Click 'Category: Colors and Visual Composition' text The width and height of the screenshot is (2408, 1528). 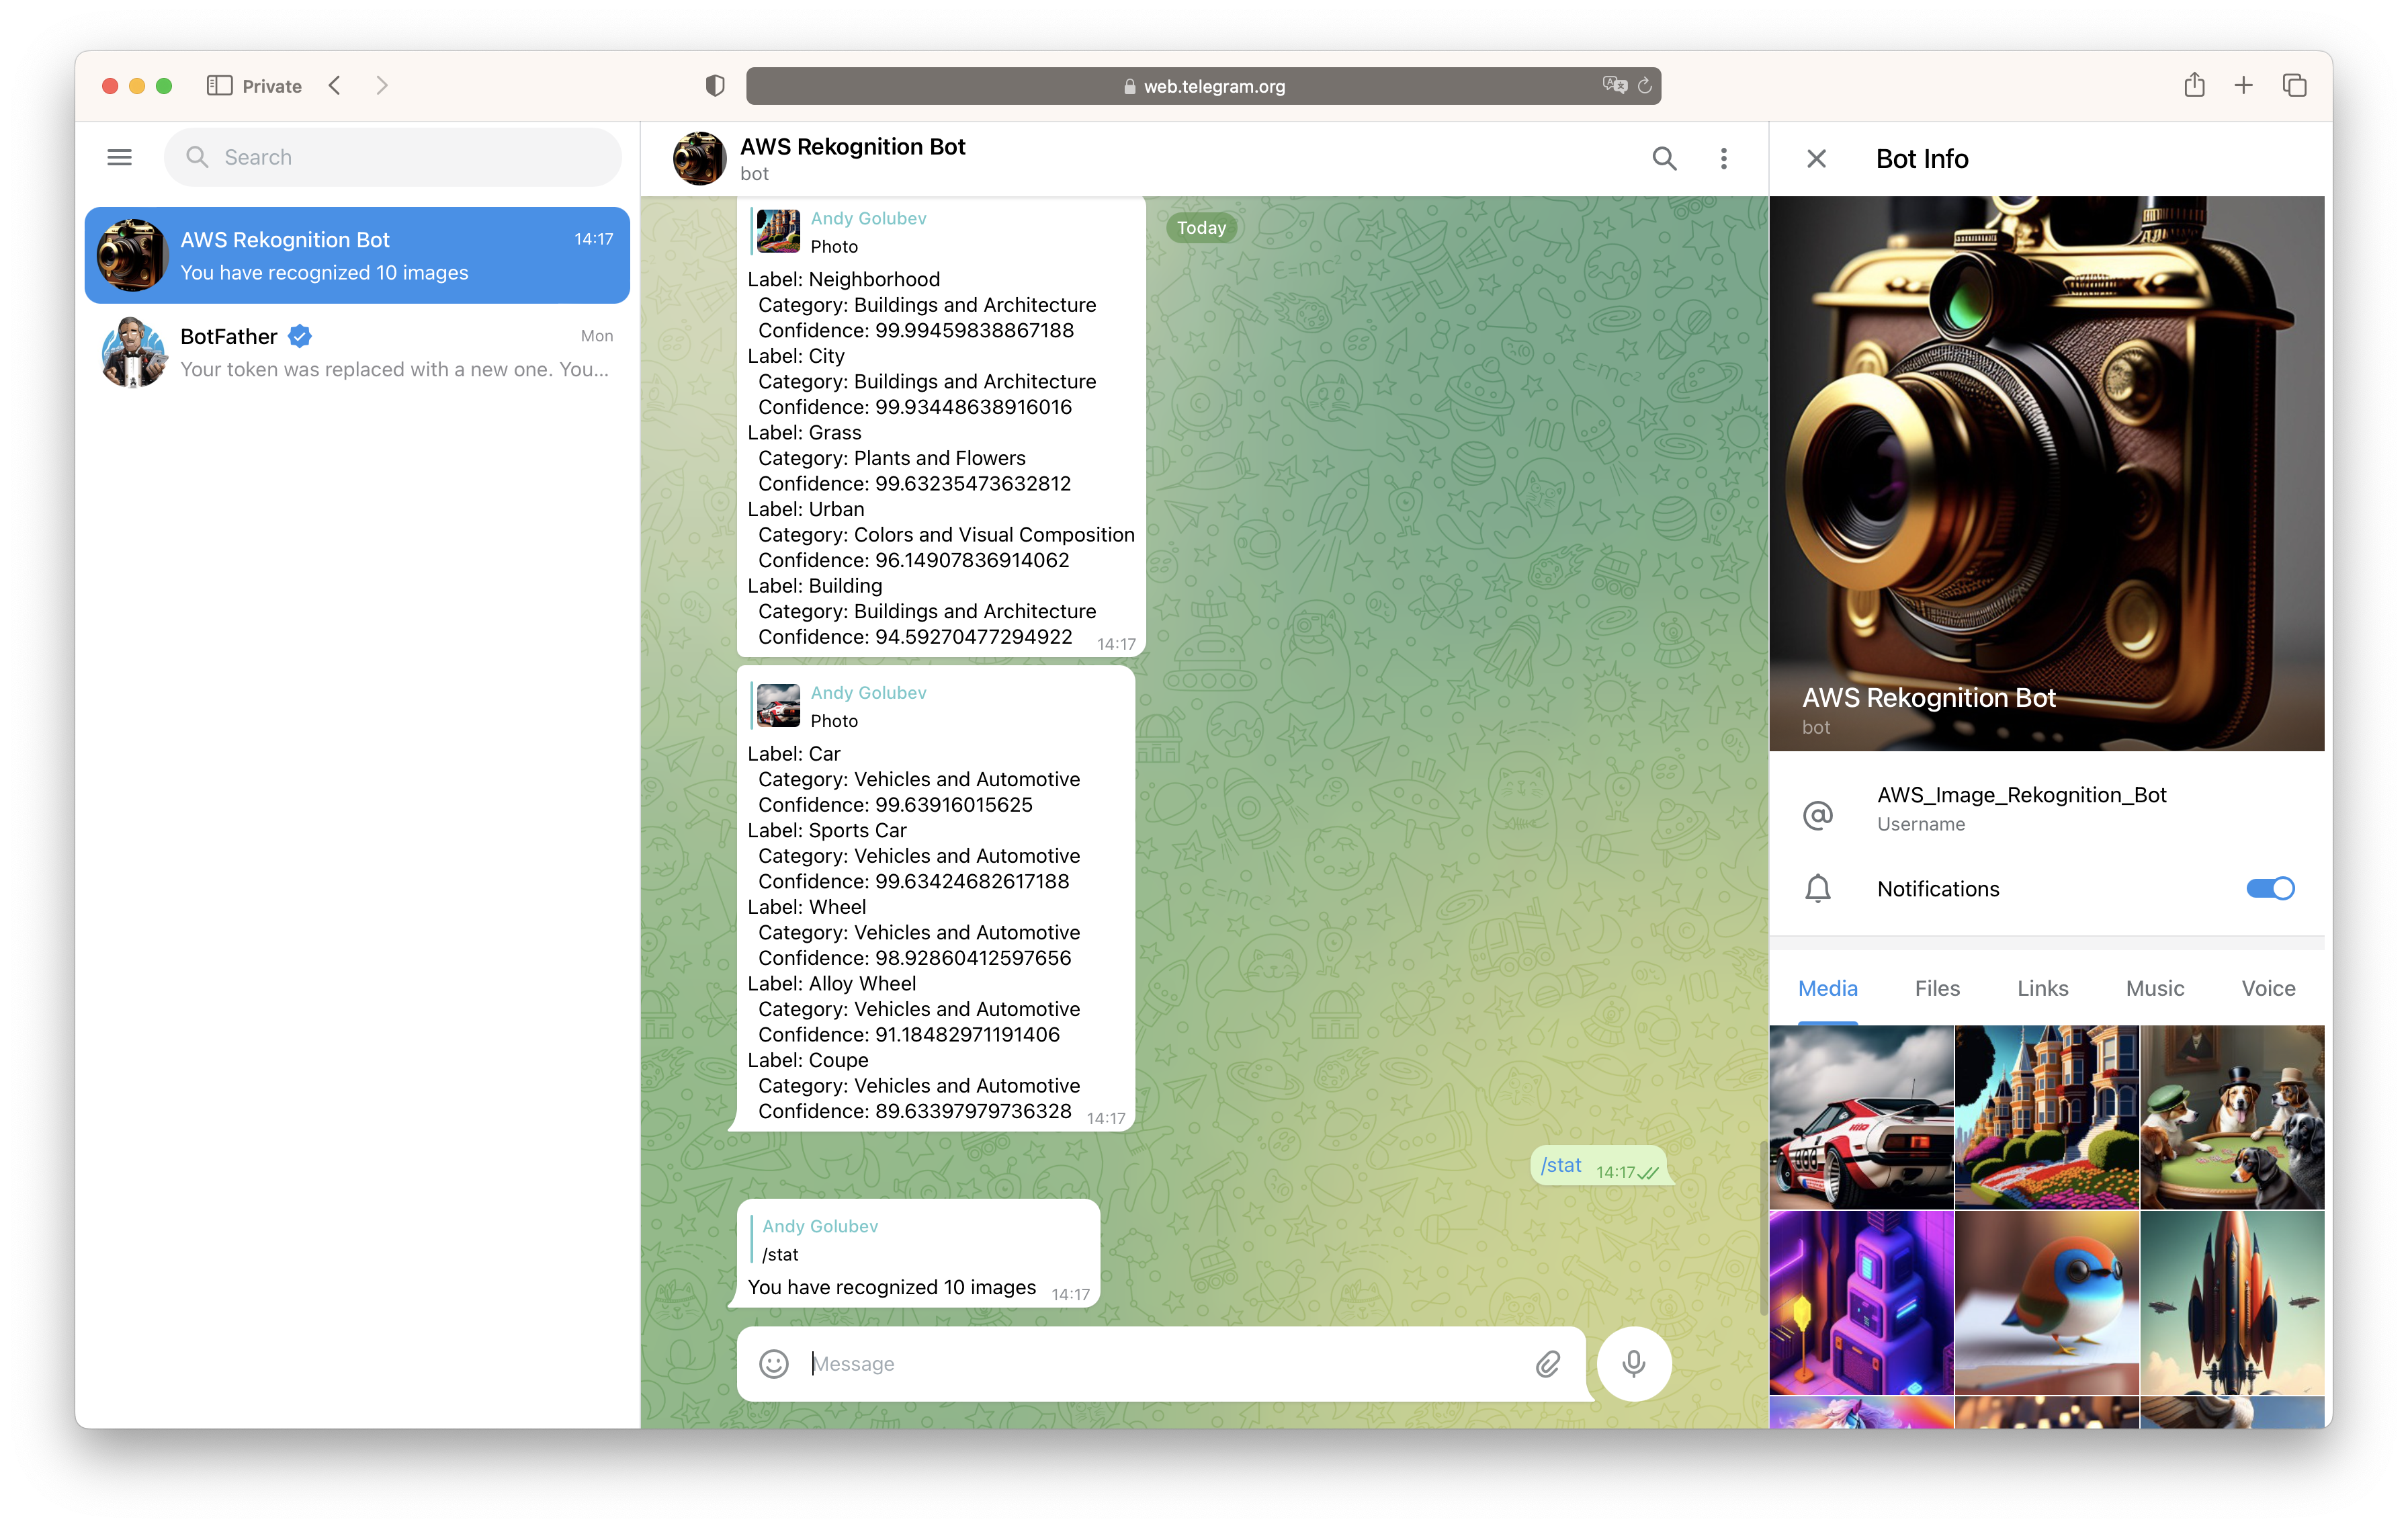click(946, 535)
